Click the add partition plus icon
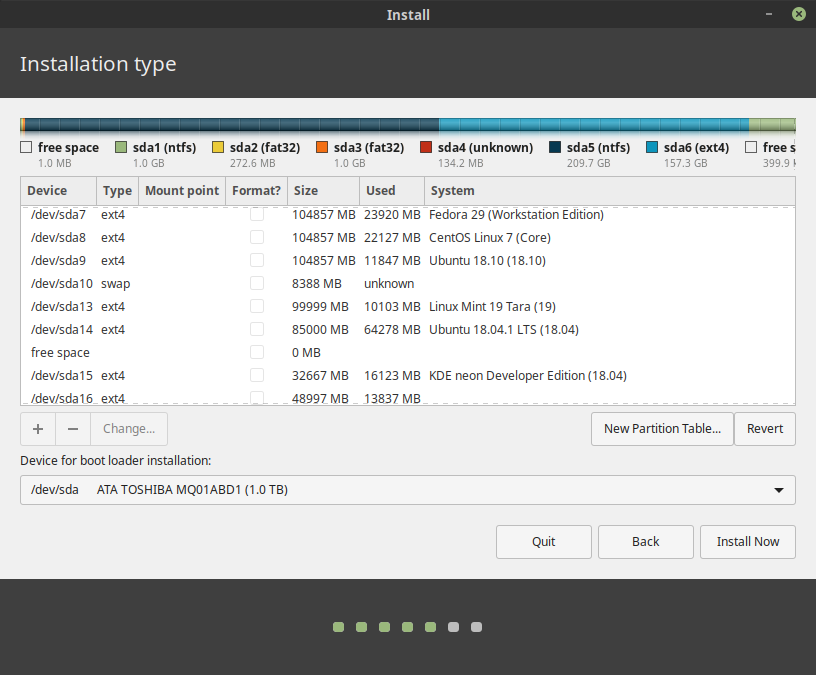Screen dimensions: 816x675 tap(37, 428)
